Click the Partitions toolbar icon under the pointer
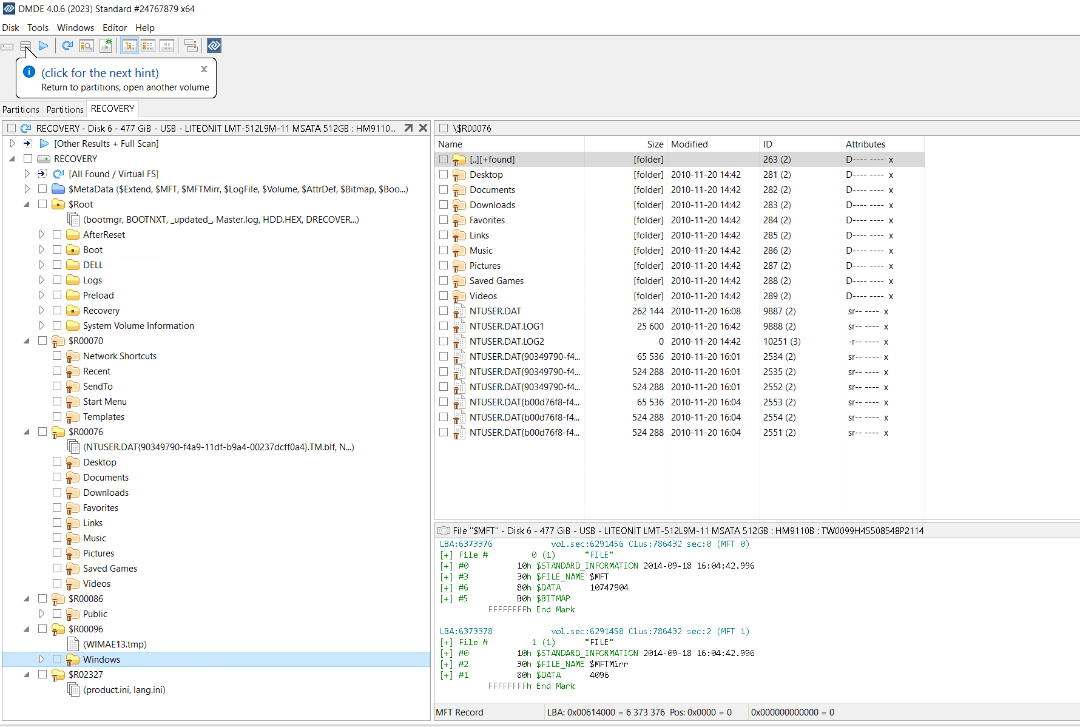The width and height of the screenshot is (1080, 727). (x=26, y=46)
